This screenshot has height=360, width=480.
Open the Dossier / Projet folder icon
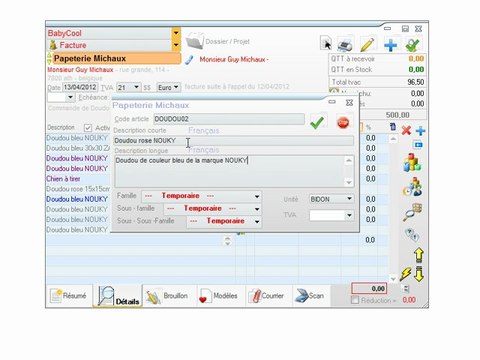coord(195,41)
